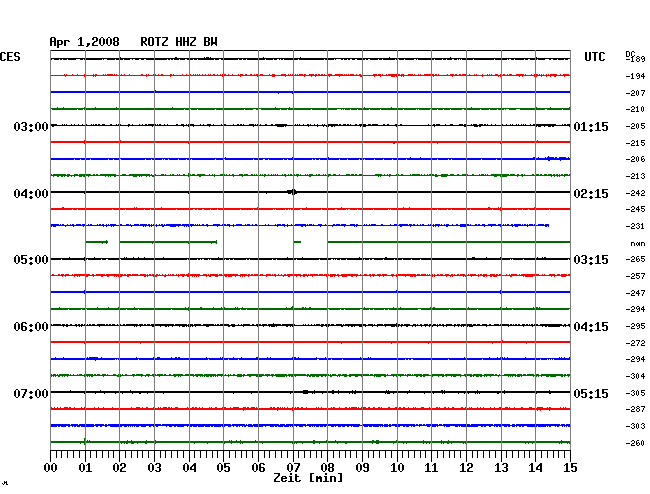Select the 08 minute axis label

pos(327,468)
